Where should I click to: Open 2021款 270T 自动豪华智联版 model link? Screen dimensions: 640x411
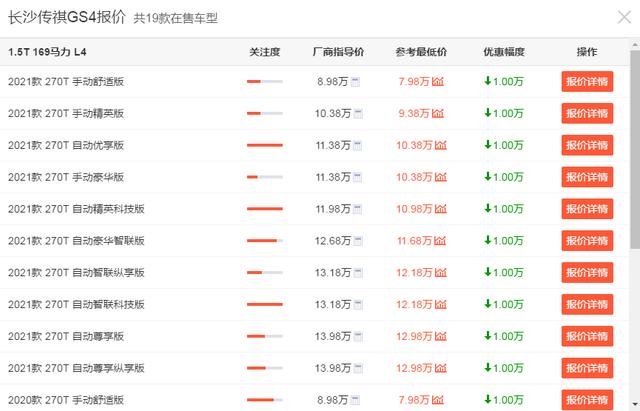pos(76,241)
